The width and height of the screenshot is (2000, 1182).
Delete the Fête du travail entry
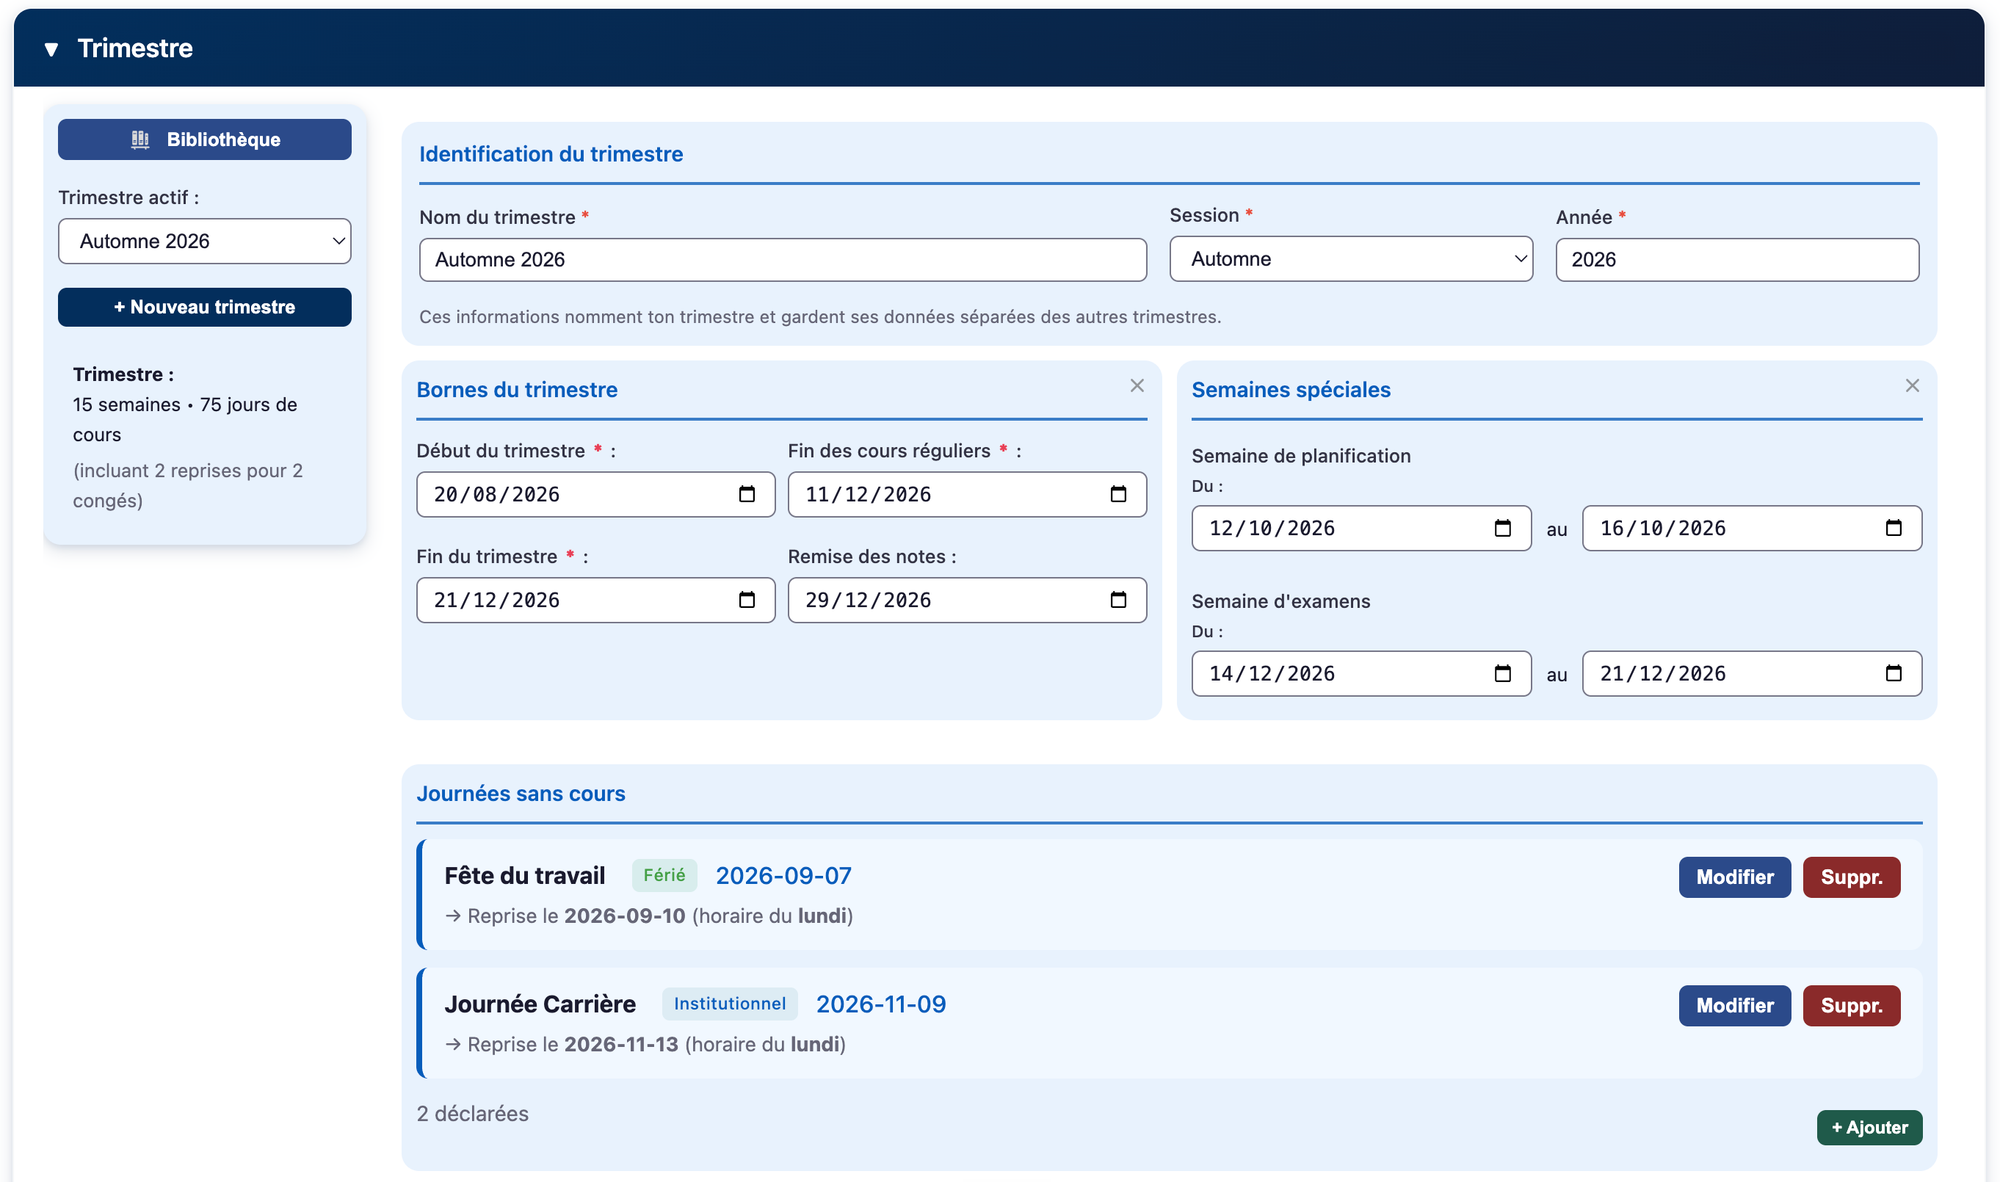click(1852, 877)
